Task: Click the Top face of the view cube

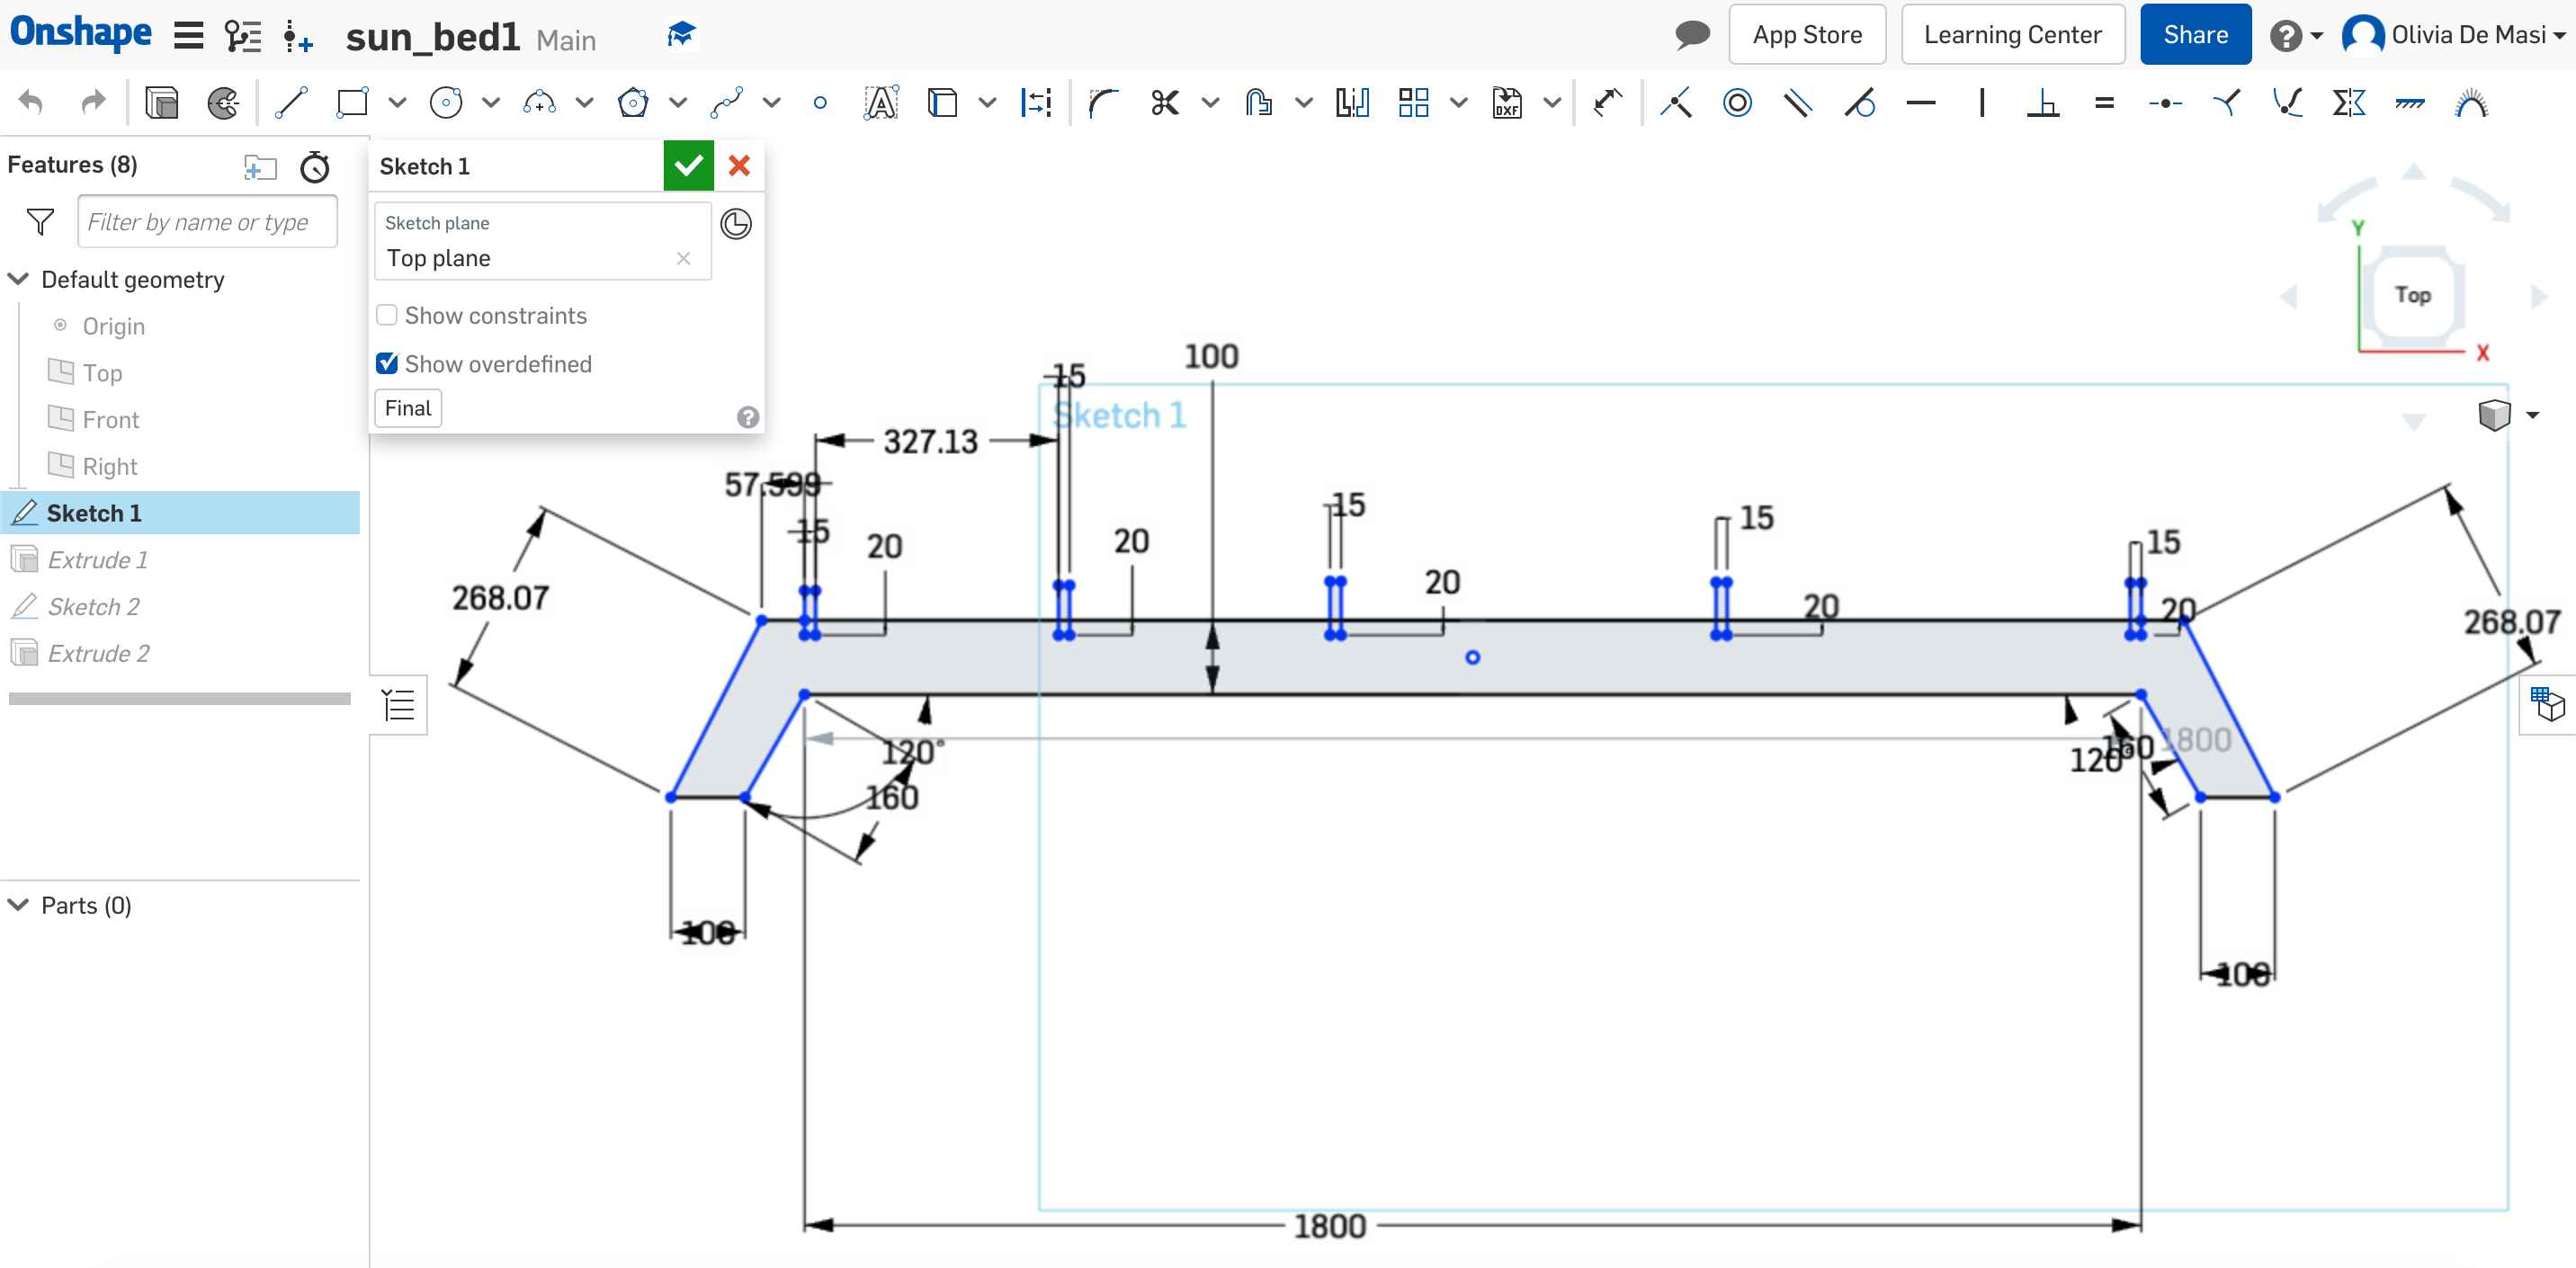Action: [2412, 295]
